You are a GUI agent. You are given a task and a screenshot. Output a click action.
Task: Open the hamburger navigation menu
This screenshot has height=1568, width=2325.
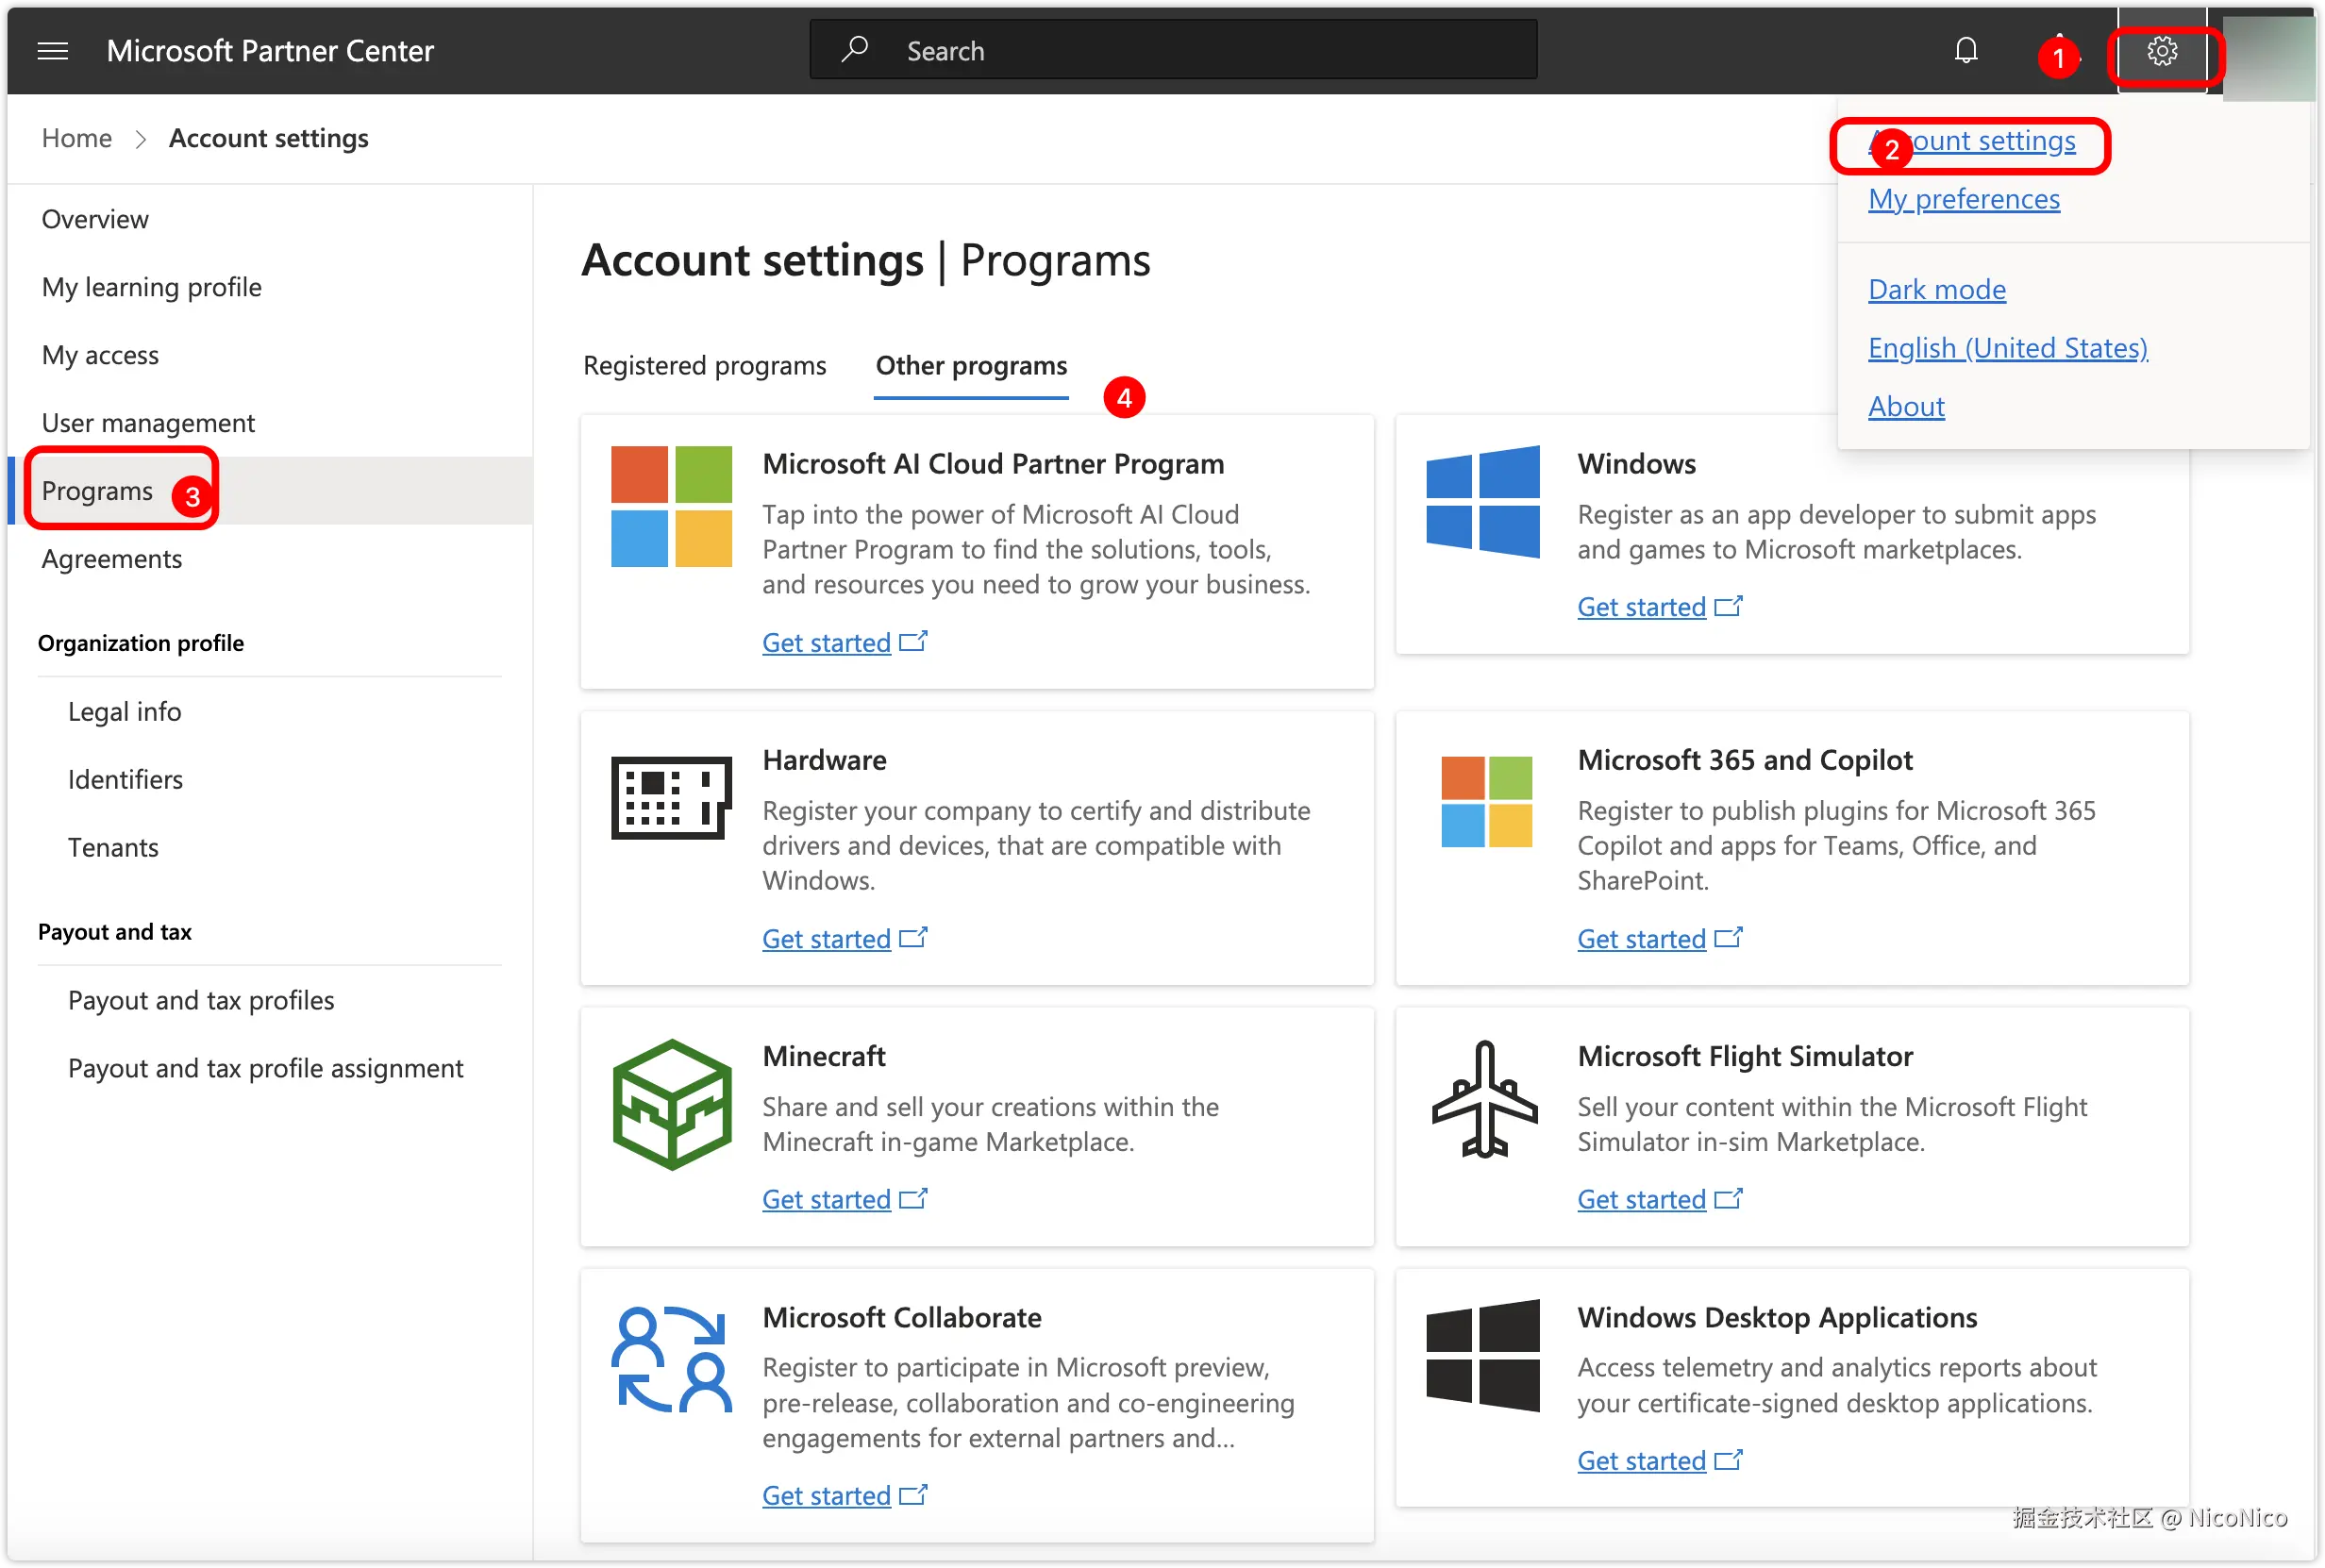pos(52,51)
